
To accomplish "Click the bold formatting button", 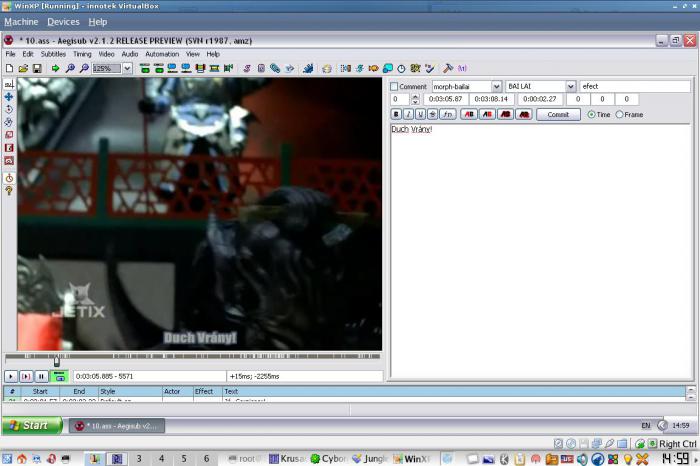I will (x=396, y=115).
